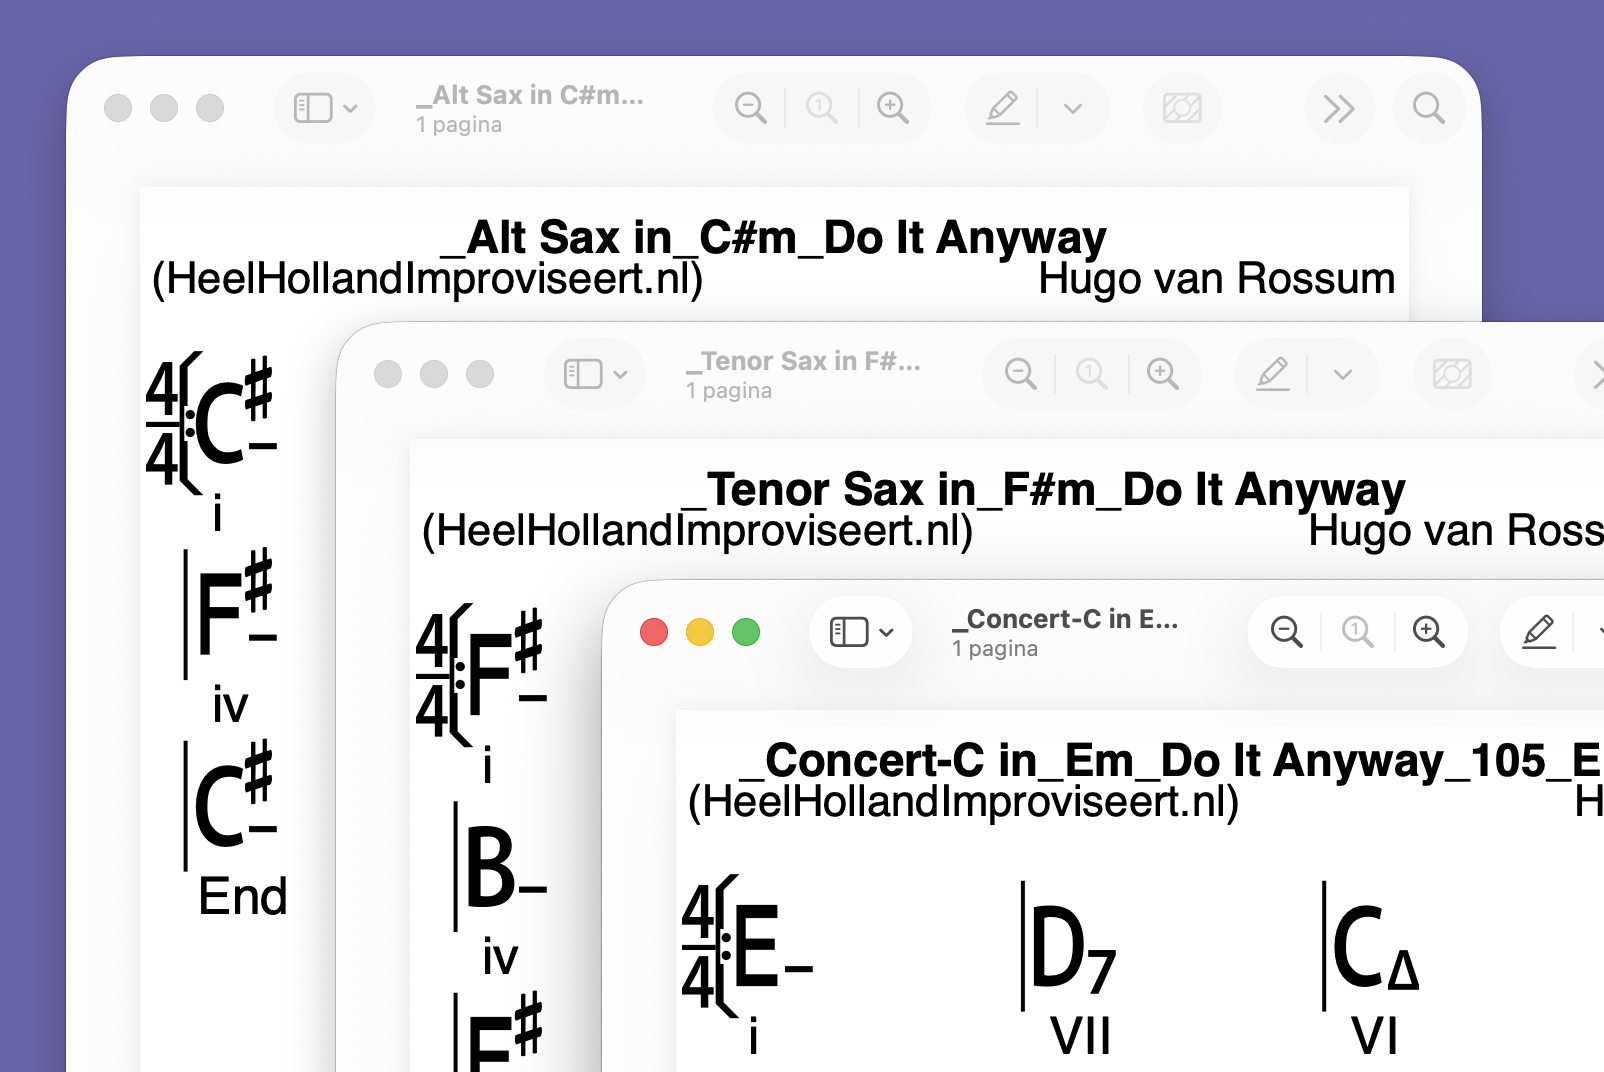The height and width of the screenshot is (1072, 1604).
Task: Zoom in on Concert-C document
Action: pyautogui.click(x=1429, y=632)
